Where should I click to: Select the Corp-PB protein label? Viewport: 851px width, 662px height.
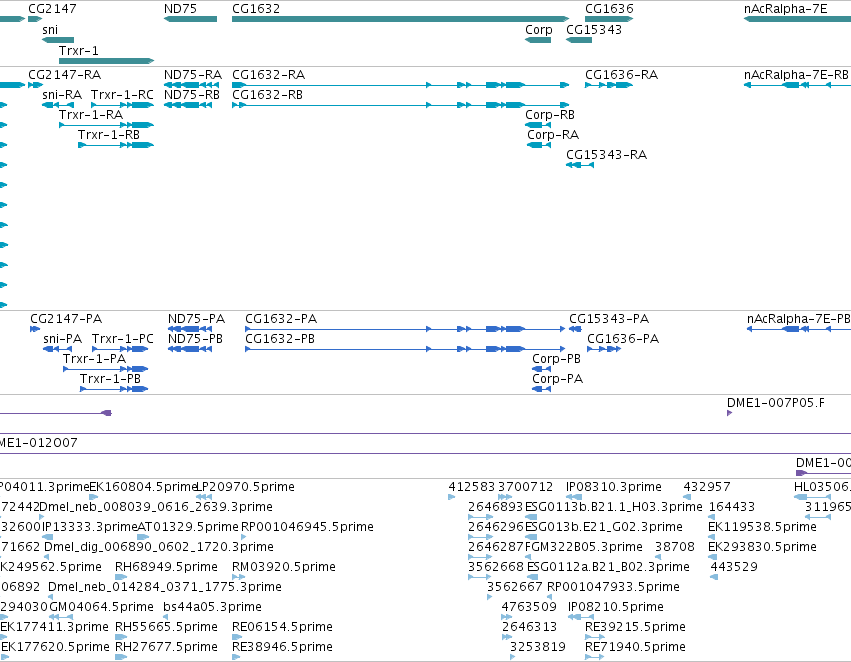[556, 359]
